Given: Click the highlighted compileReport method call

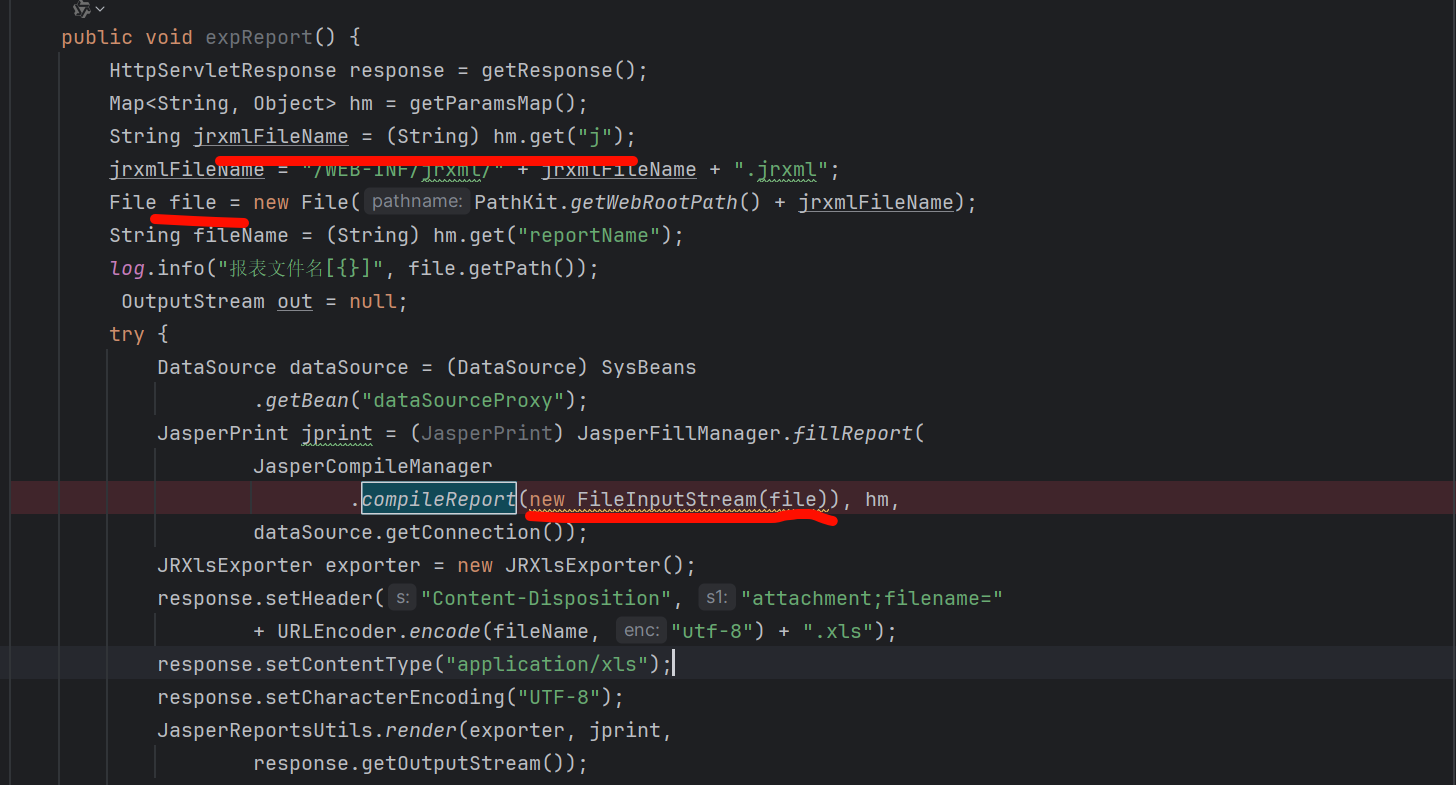Looking at the screenshot, I should click(x=438, y=499).
